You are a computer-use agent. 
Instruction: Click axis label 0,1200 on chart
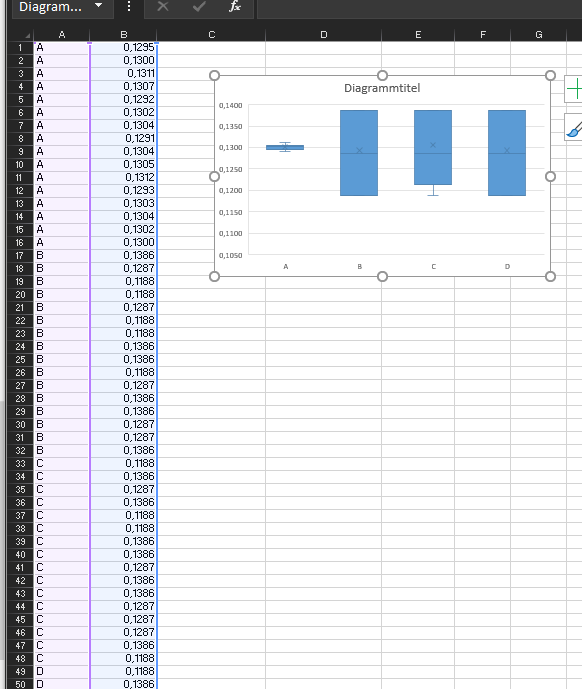[230, 191]
